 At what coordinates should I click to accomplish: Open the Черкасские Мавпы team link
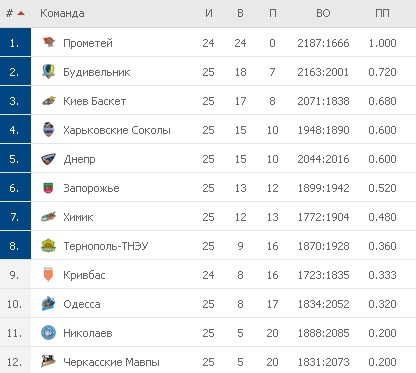[111, 362]
